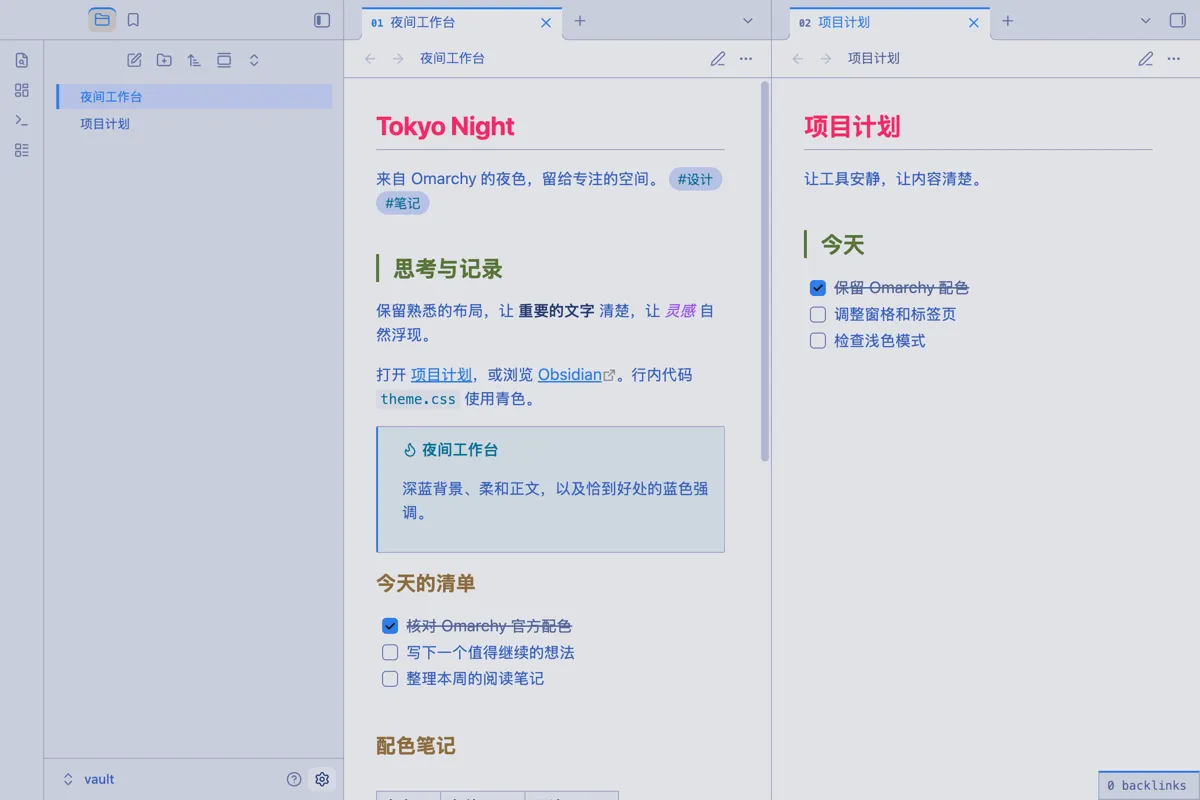Toggle the right sidebar
Screen dimensions: 1200x800
[1177, 20]
